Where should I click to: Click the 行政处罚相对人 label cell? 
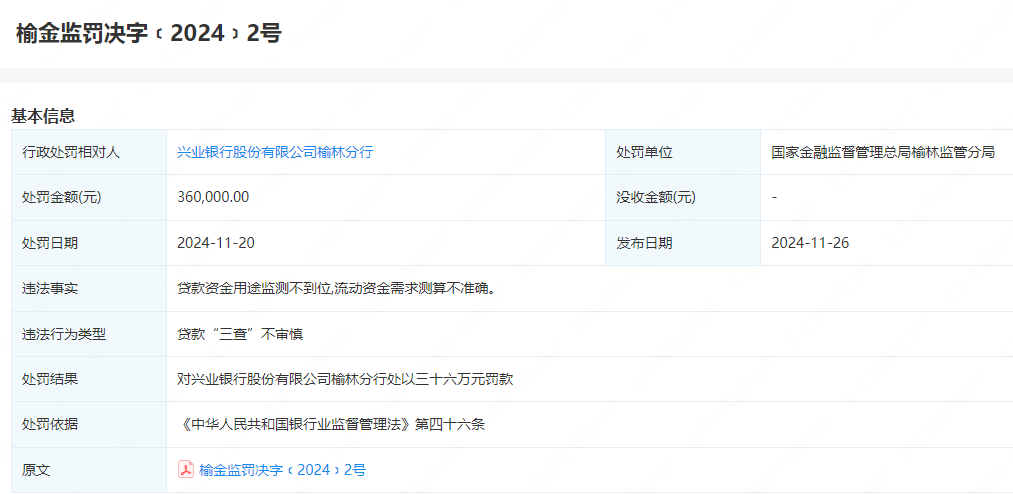coord(89,152)
